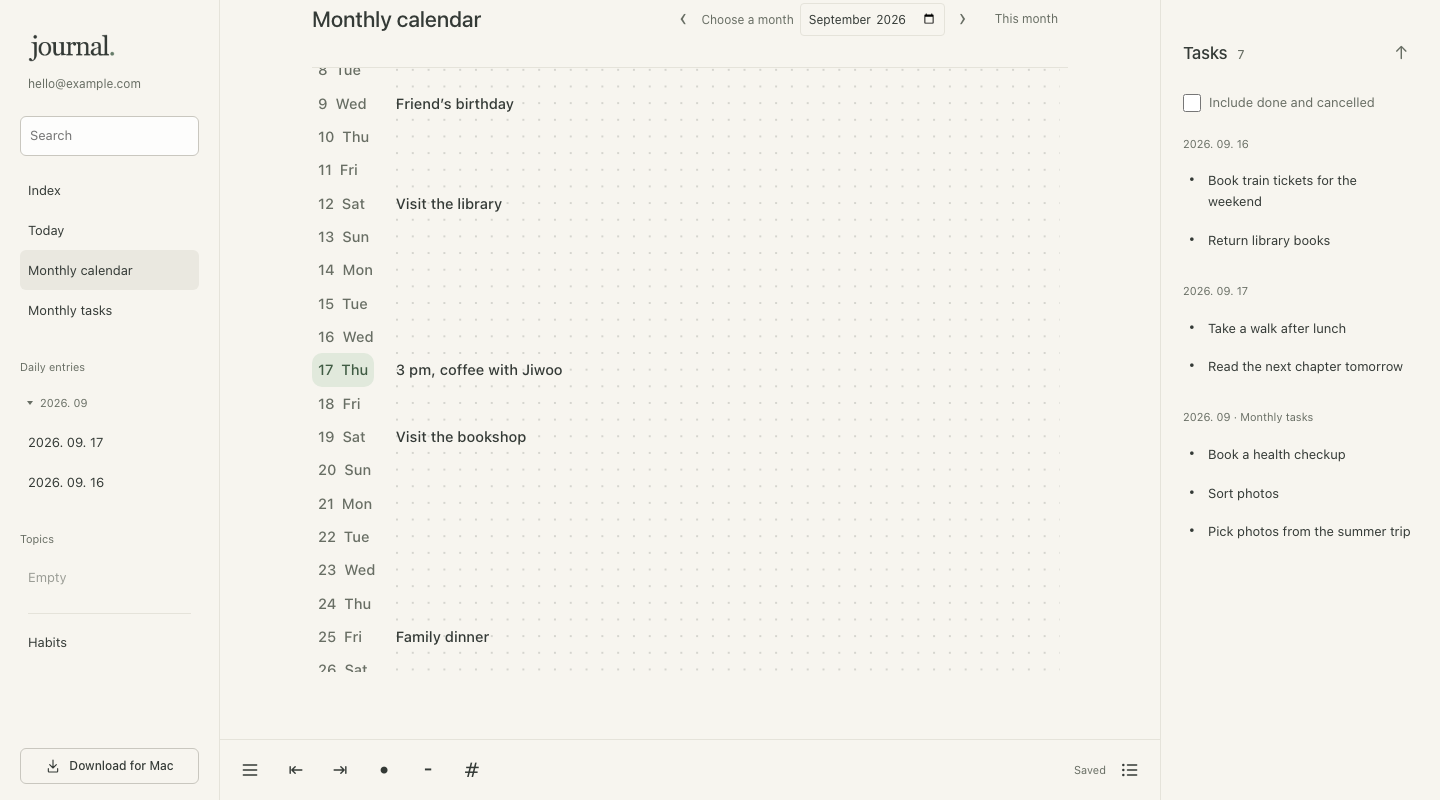The width and height of the screenshot is (1440, 800).
Task: Click the Family dinner entry
Action: point(442,637)
